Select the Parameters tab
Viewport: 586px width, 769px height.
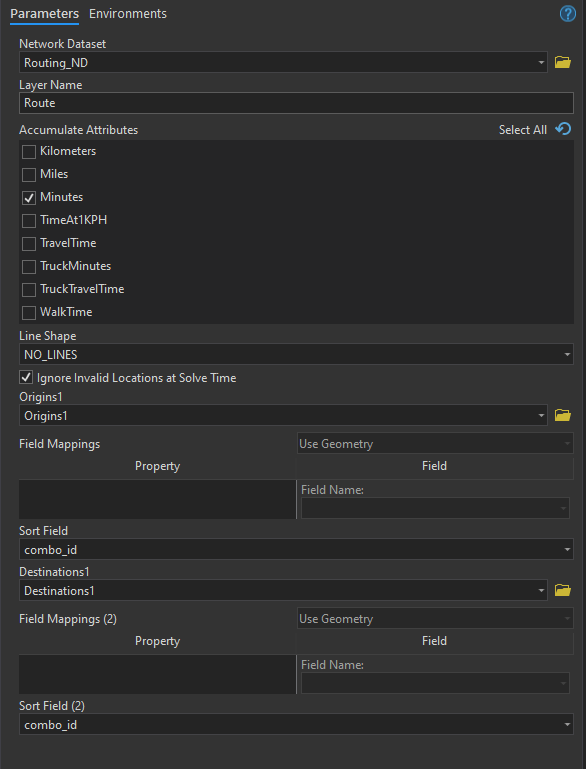(x=44, y=14)
